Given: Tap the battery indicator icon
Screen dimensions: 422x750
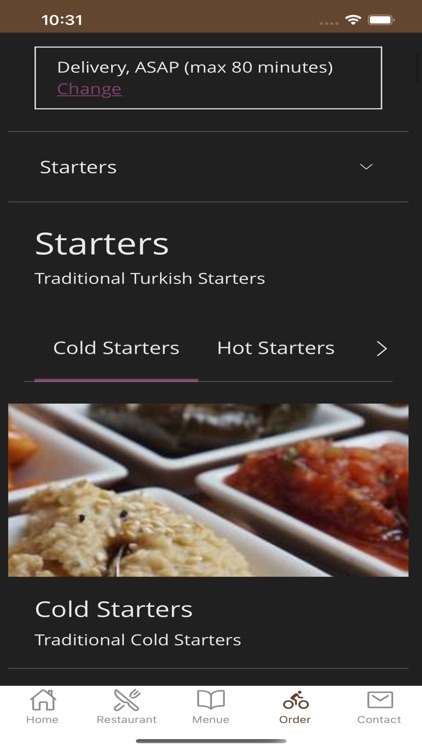Looking at the screenshot, I should pos(381,20).
